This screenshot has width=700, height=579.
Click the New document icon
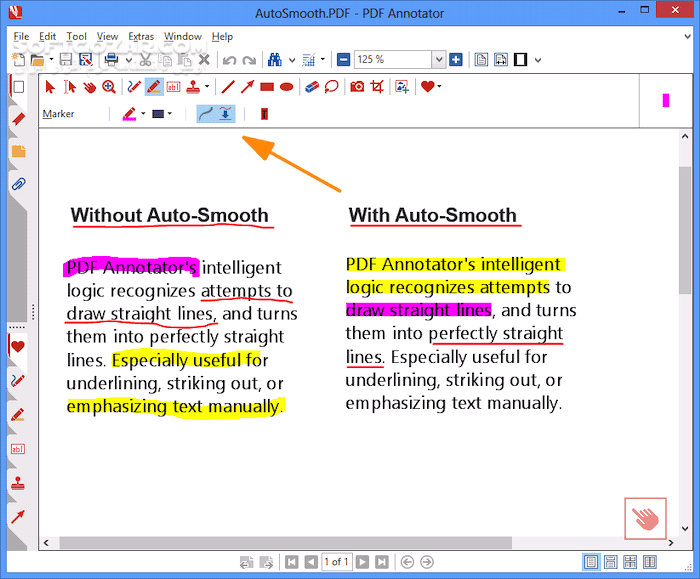(18, 59)
